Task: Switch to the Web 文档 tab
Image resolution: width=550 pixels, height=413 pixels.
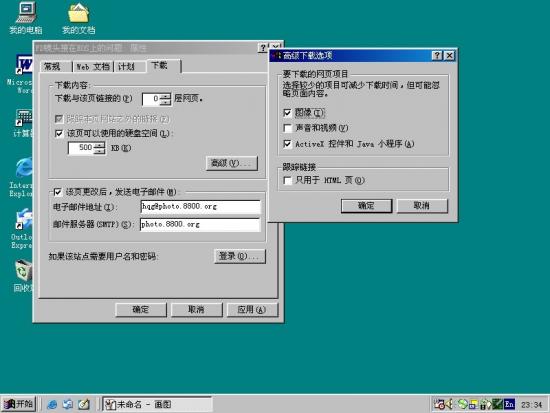Action: [x=93, y=67]
